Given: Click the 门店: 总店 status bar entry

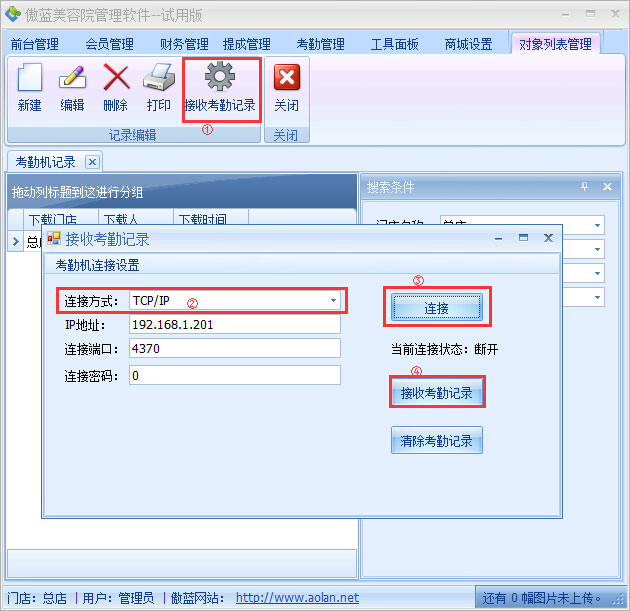Looking at the screenshot, I should click(37, 598).
